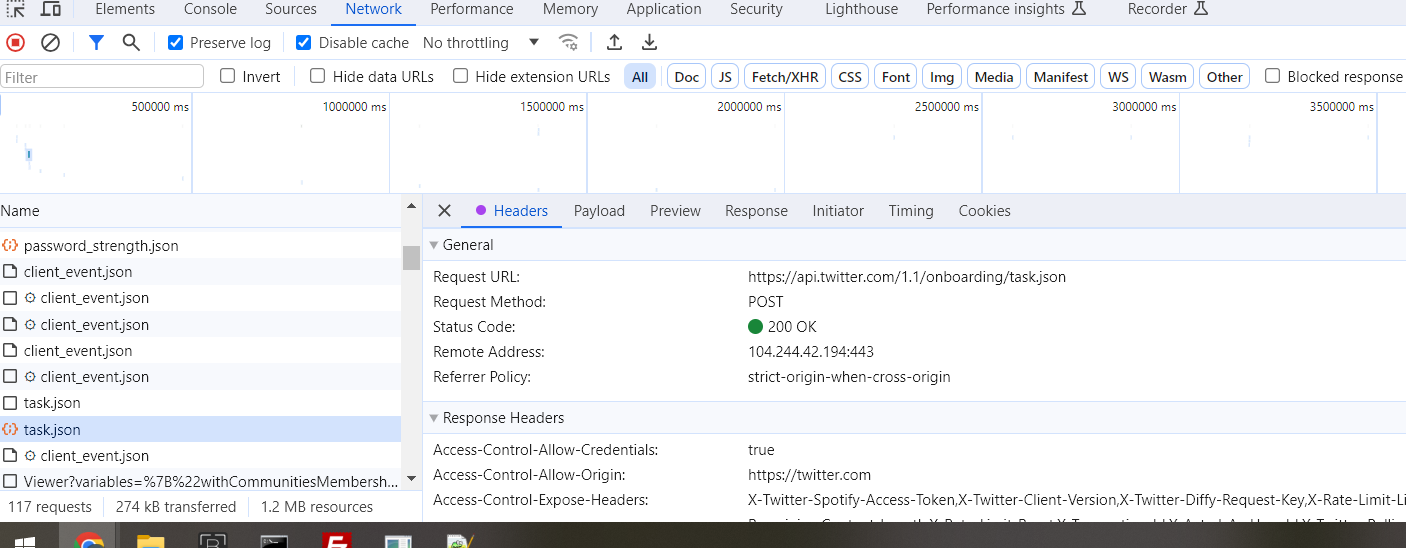The height and width of the screenshot is (548, 1406).
Task: Import HAR file upload icon
Action: point(614,42)
